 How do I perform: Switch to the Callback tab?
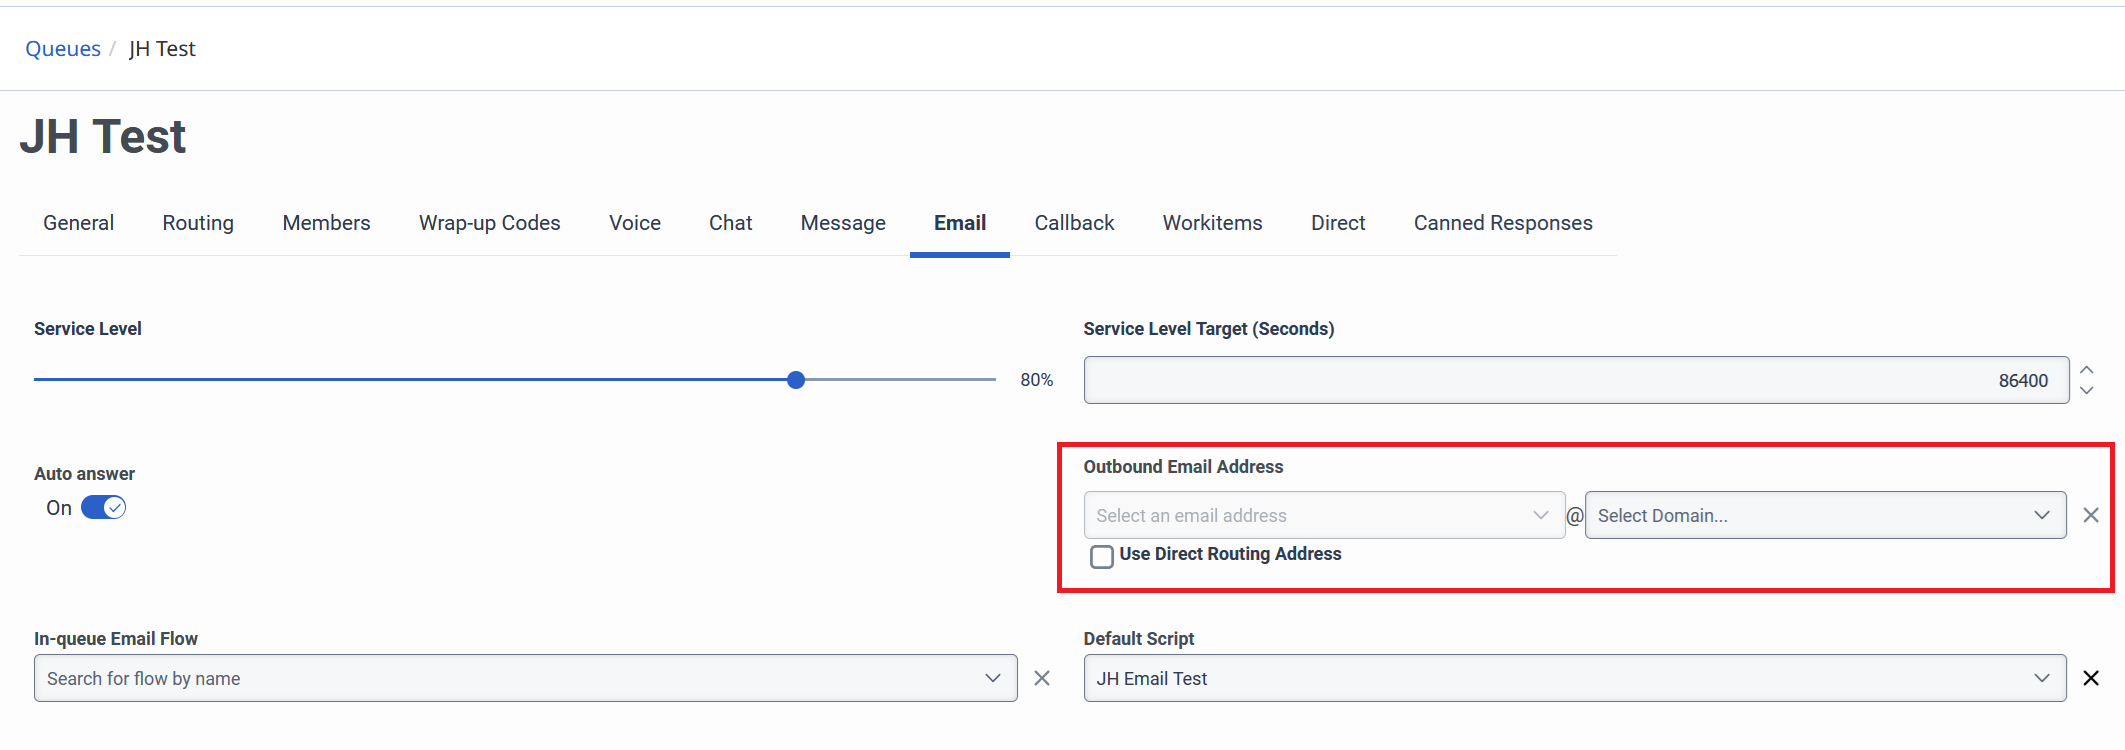(x=1074, y=223)
